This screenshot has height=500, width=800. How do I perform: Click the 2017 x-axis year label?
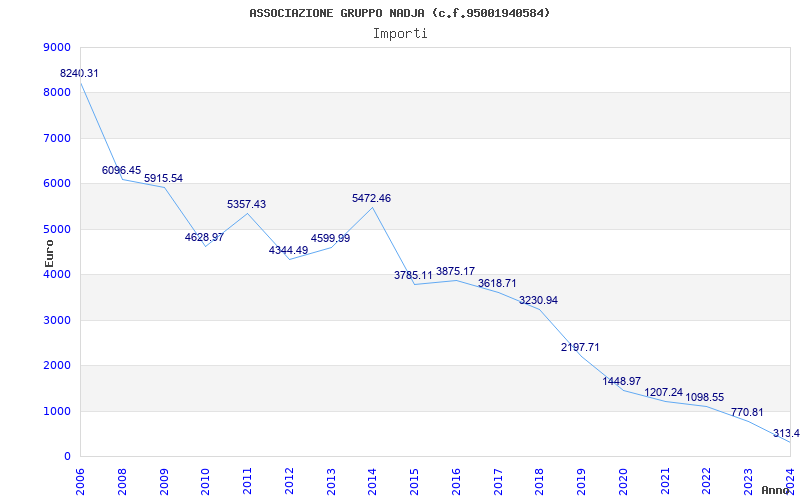click(x=498, y=482)
